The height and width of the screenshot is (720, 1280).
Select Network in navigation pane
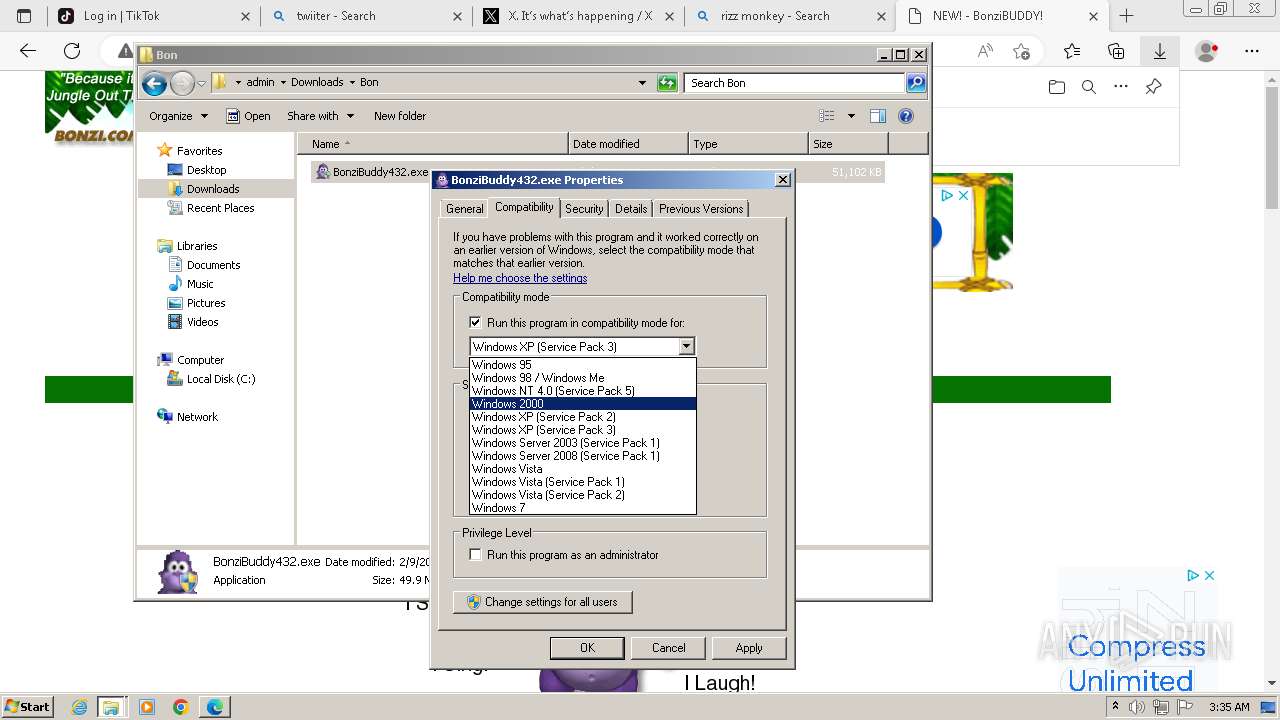click(x=197, y=417)
